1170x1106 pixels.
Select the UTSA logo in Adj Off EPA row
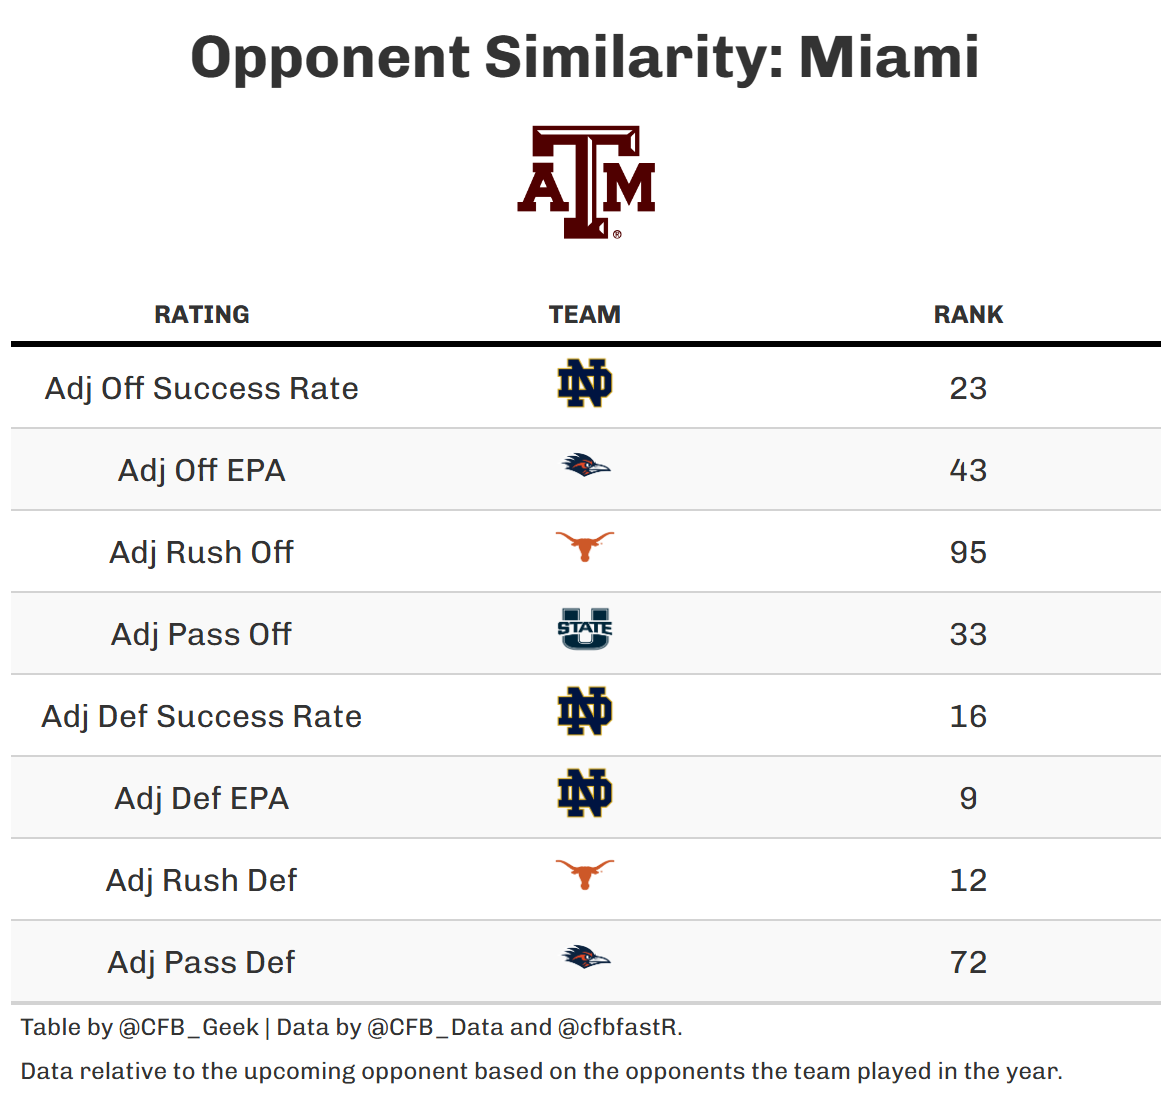tap(585, 466)
